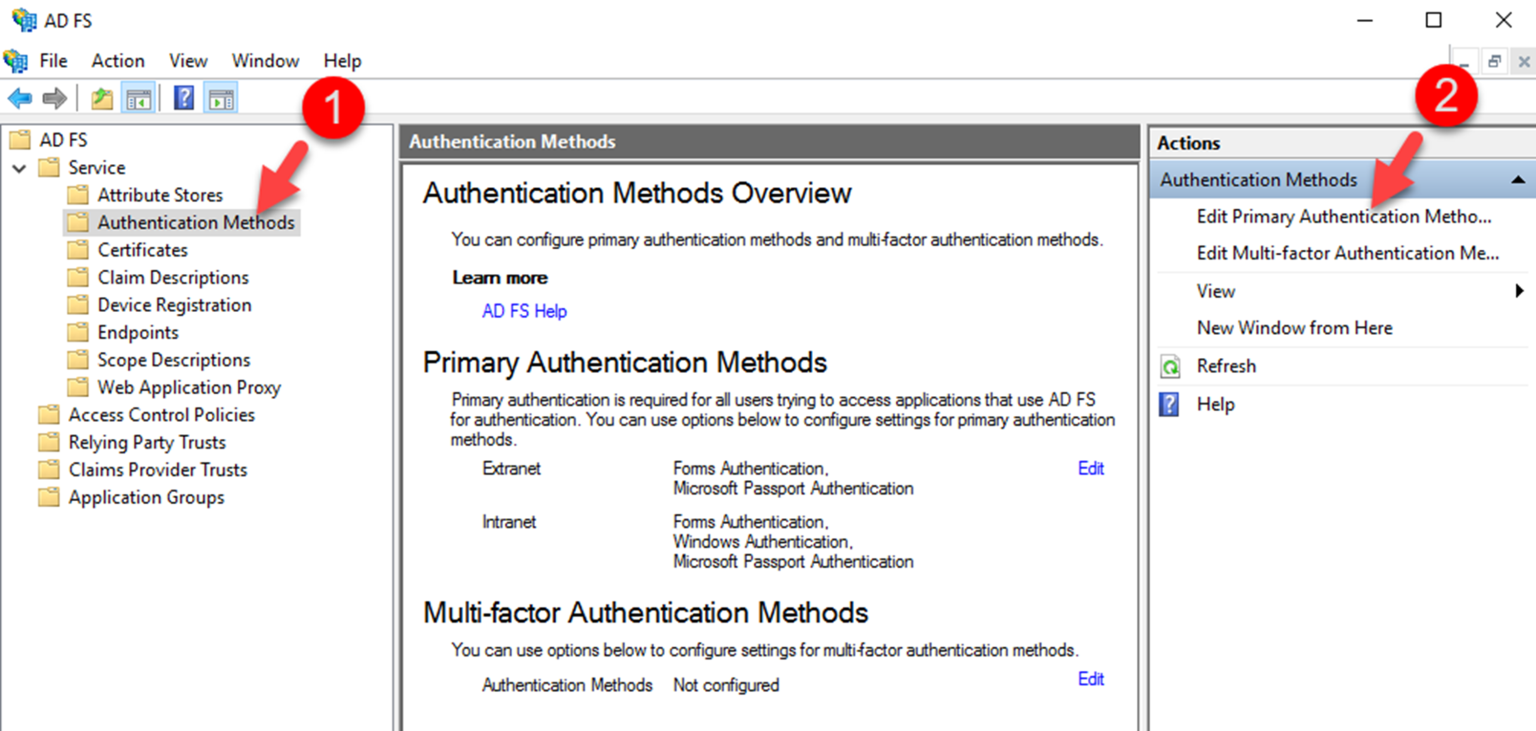This screenshot has width=1536, height=731.
Task: Navigate back using the blue back arrow
Action: tap(20, 97)
